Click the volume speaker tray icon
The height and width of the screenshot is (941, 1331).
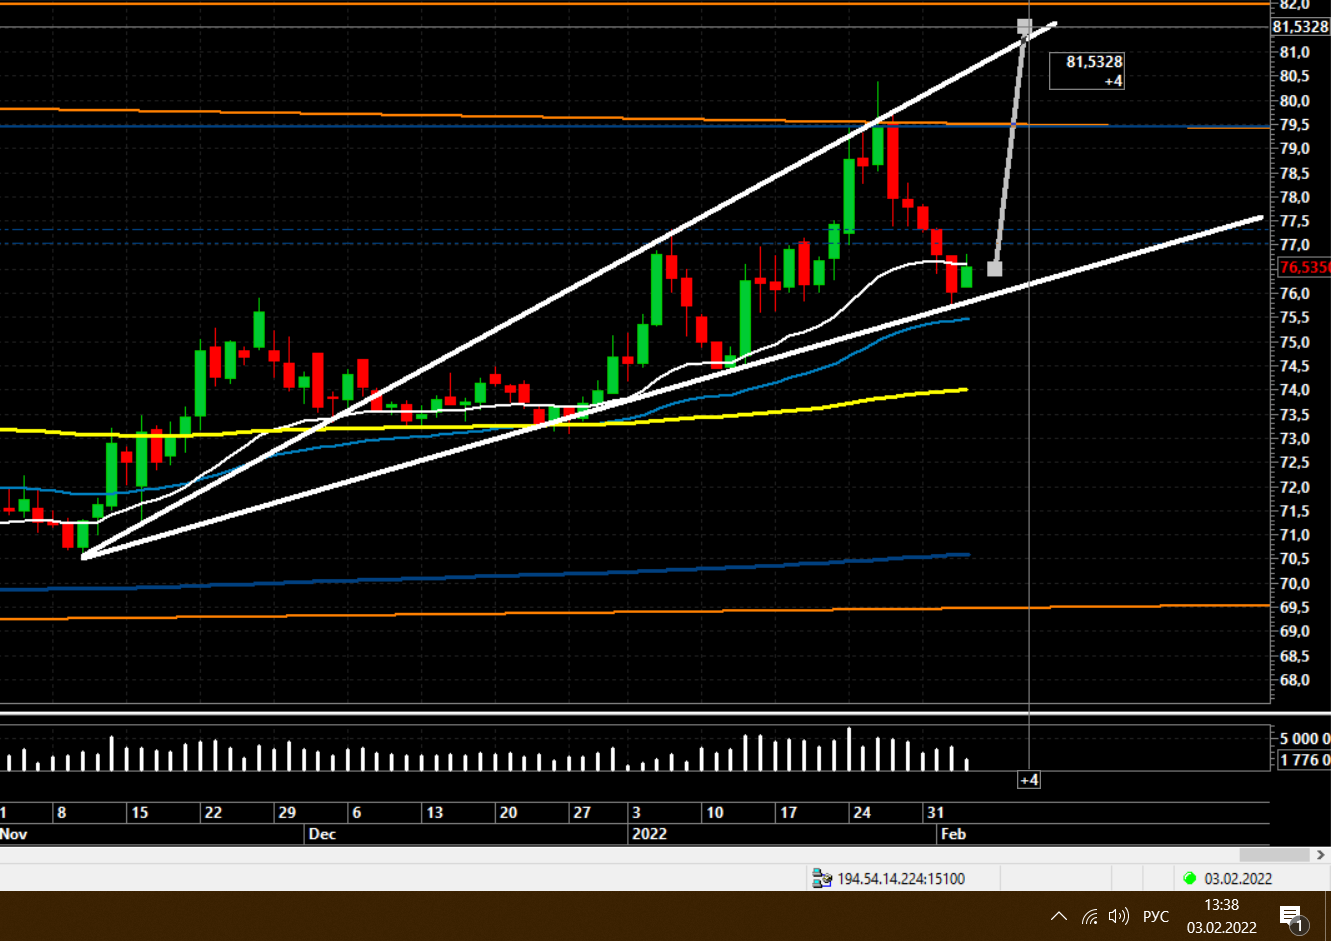(1119, 916)
